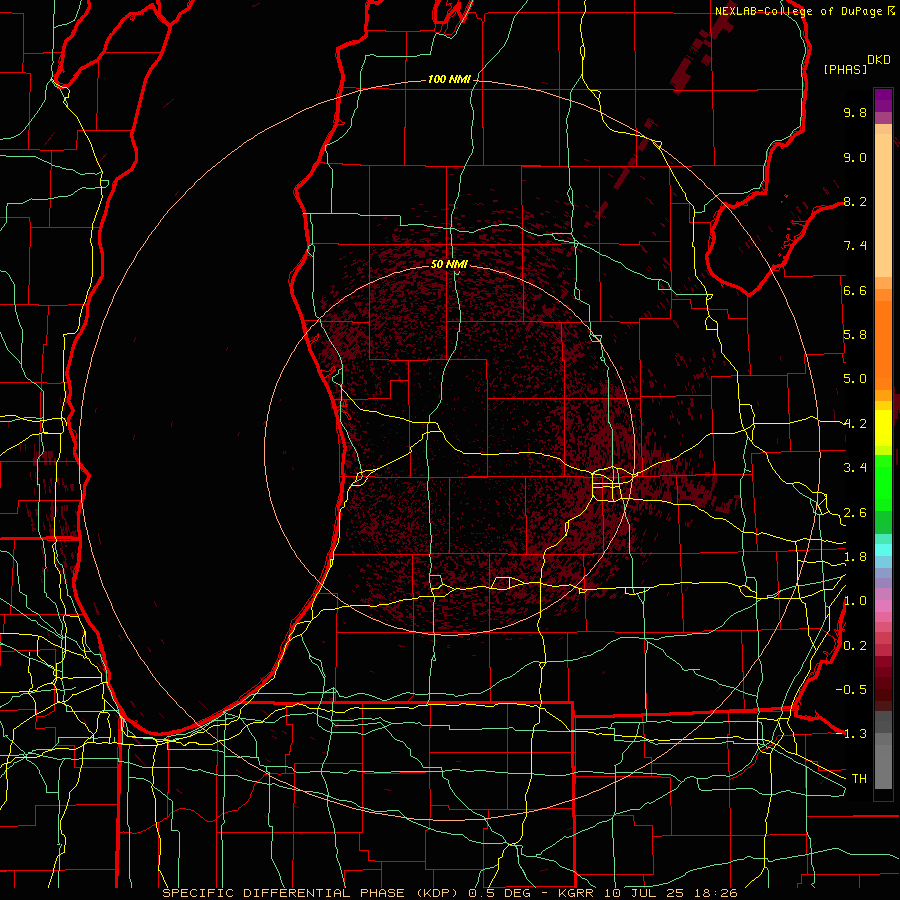Click the -0.5 scale value
Viewport: 900px width, 900px height.
(851, 690)
